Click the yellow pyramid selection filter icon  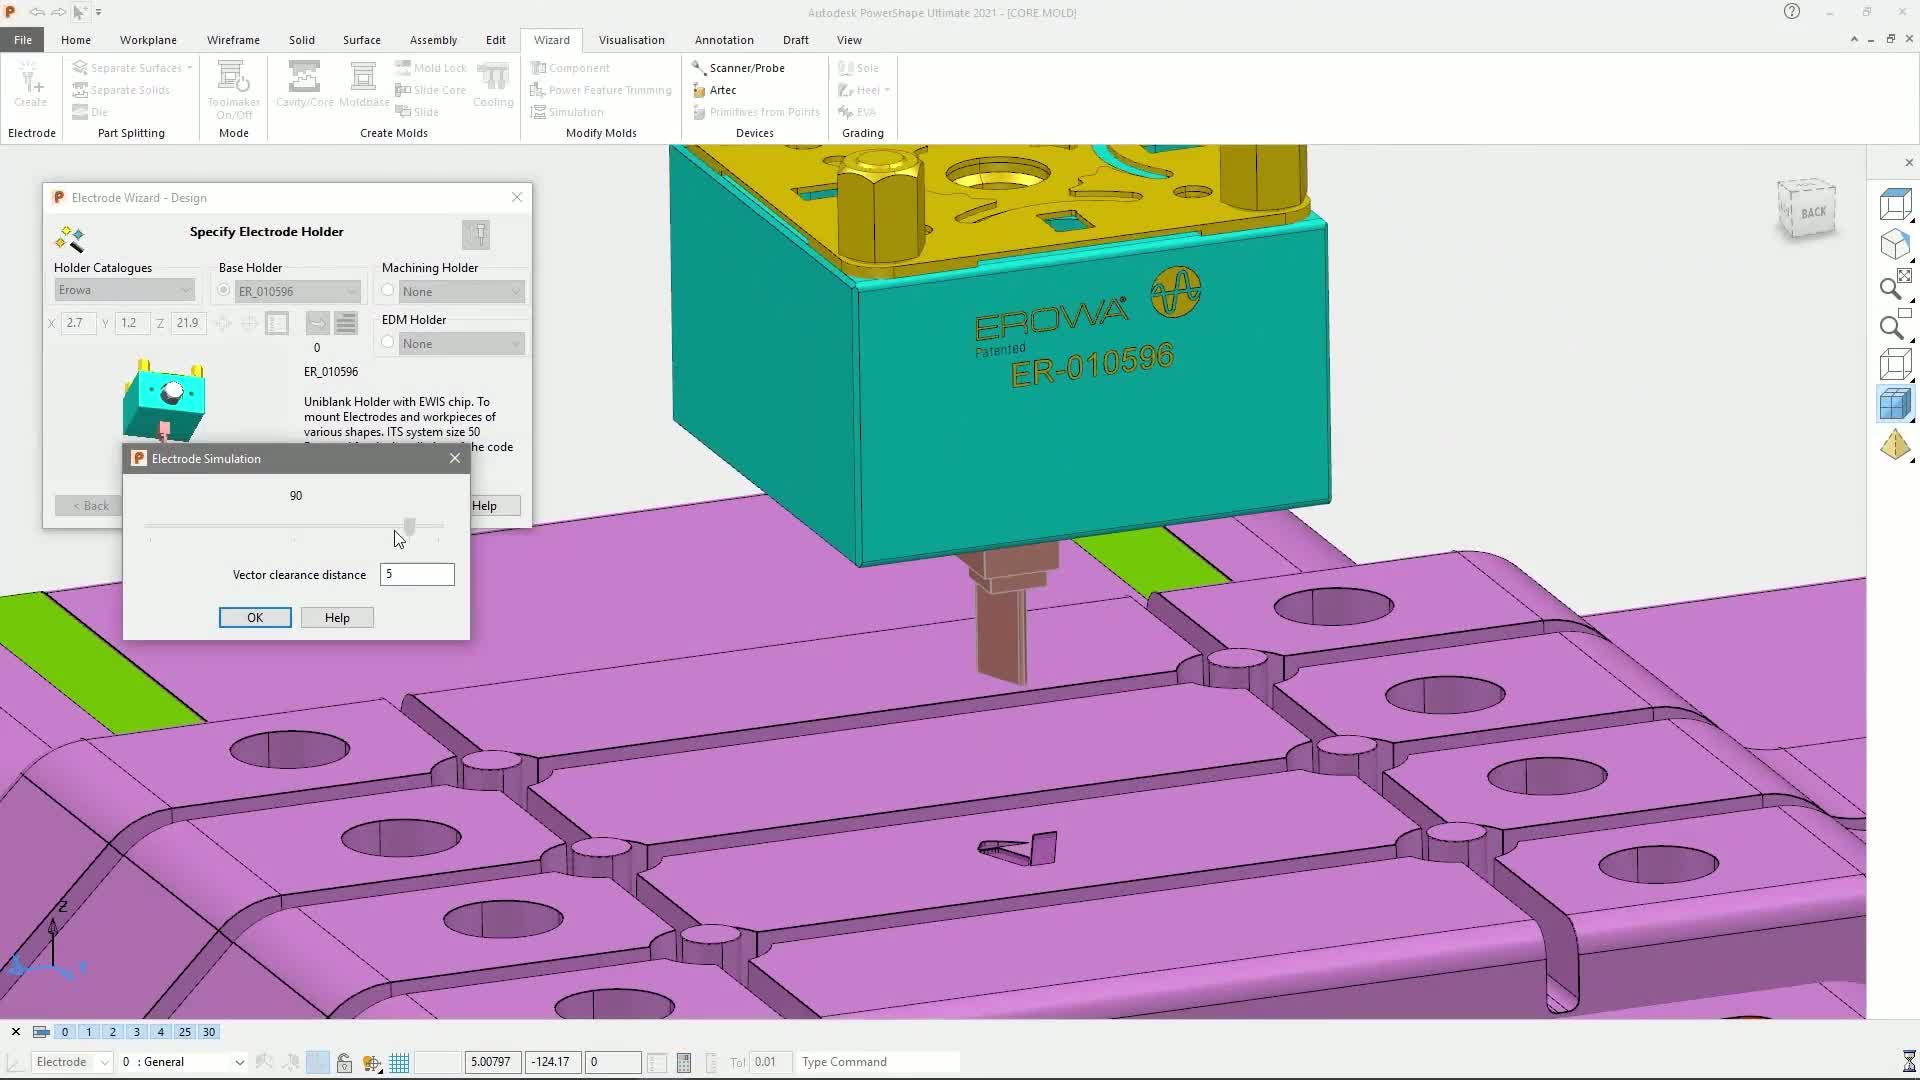coord(1895,445)
